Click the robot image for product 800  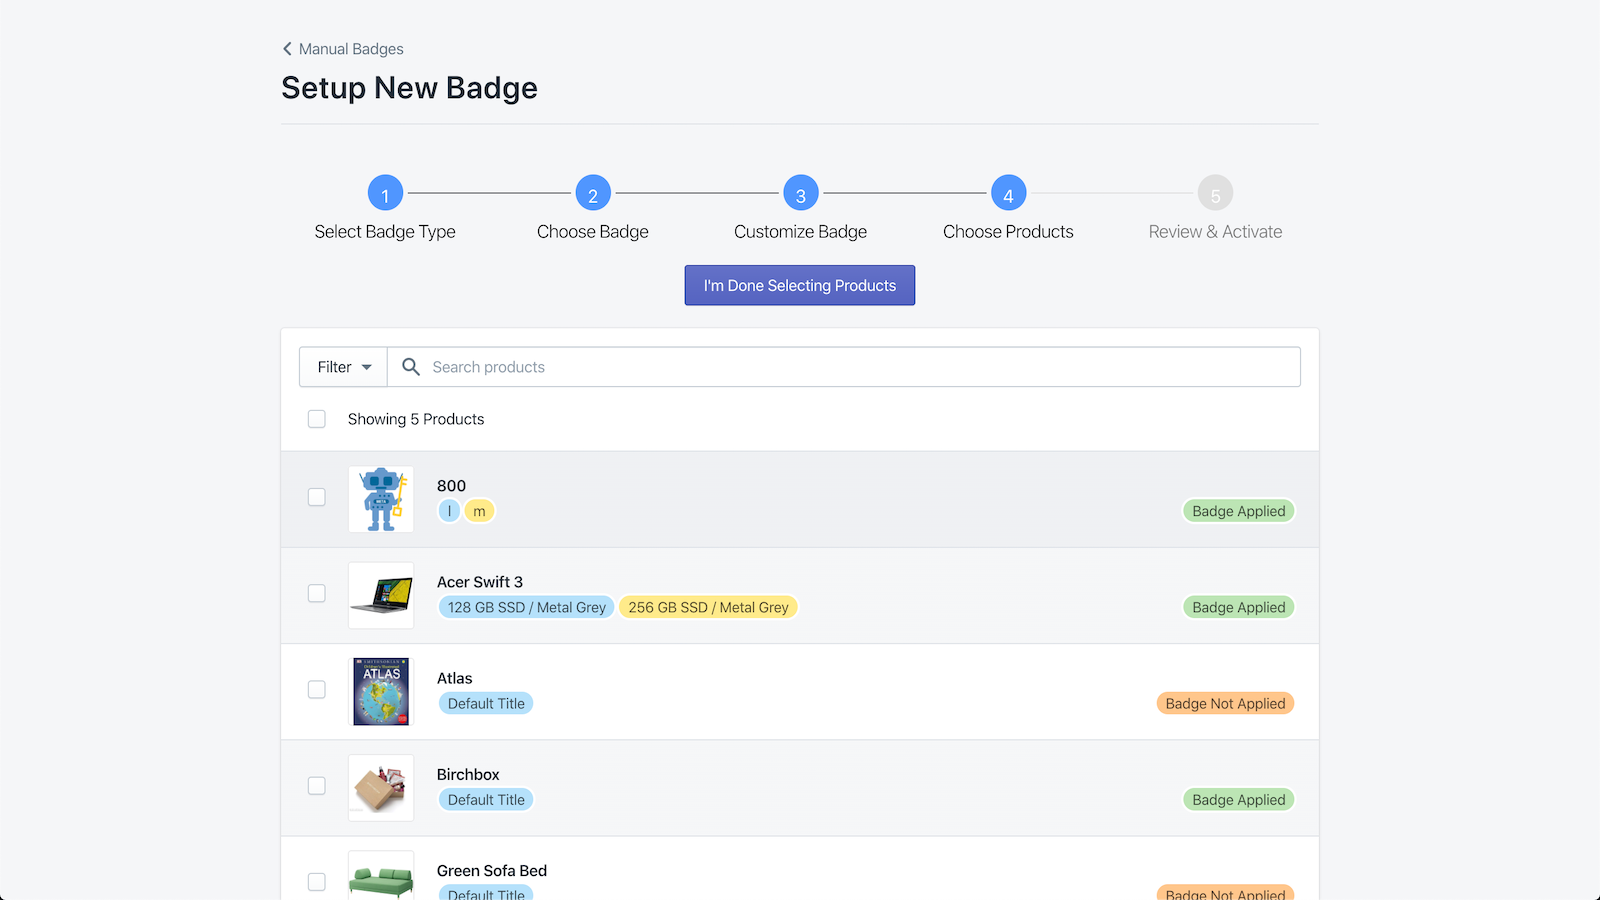pyautogui.click(x=381, y=499)
